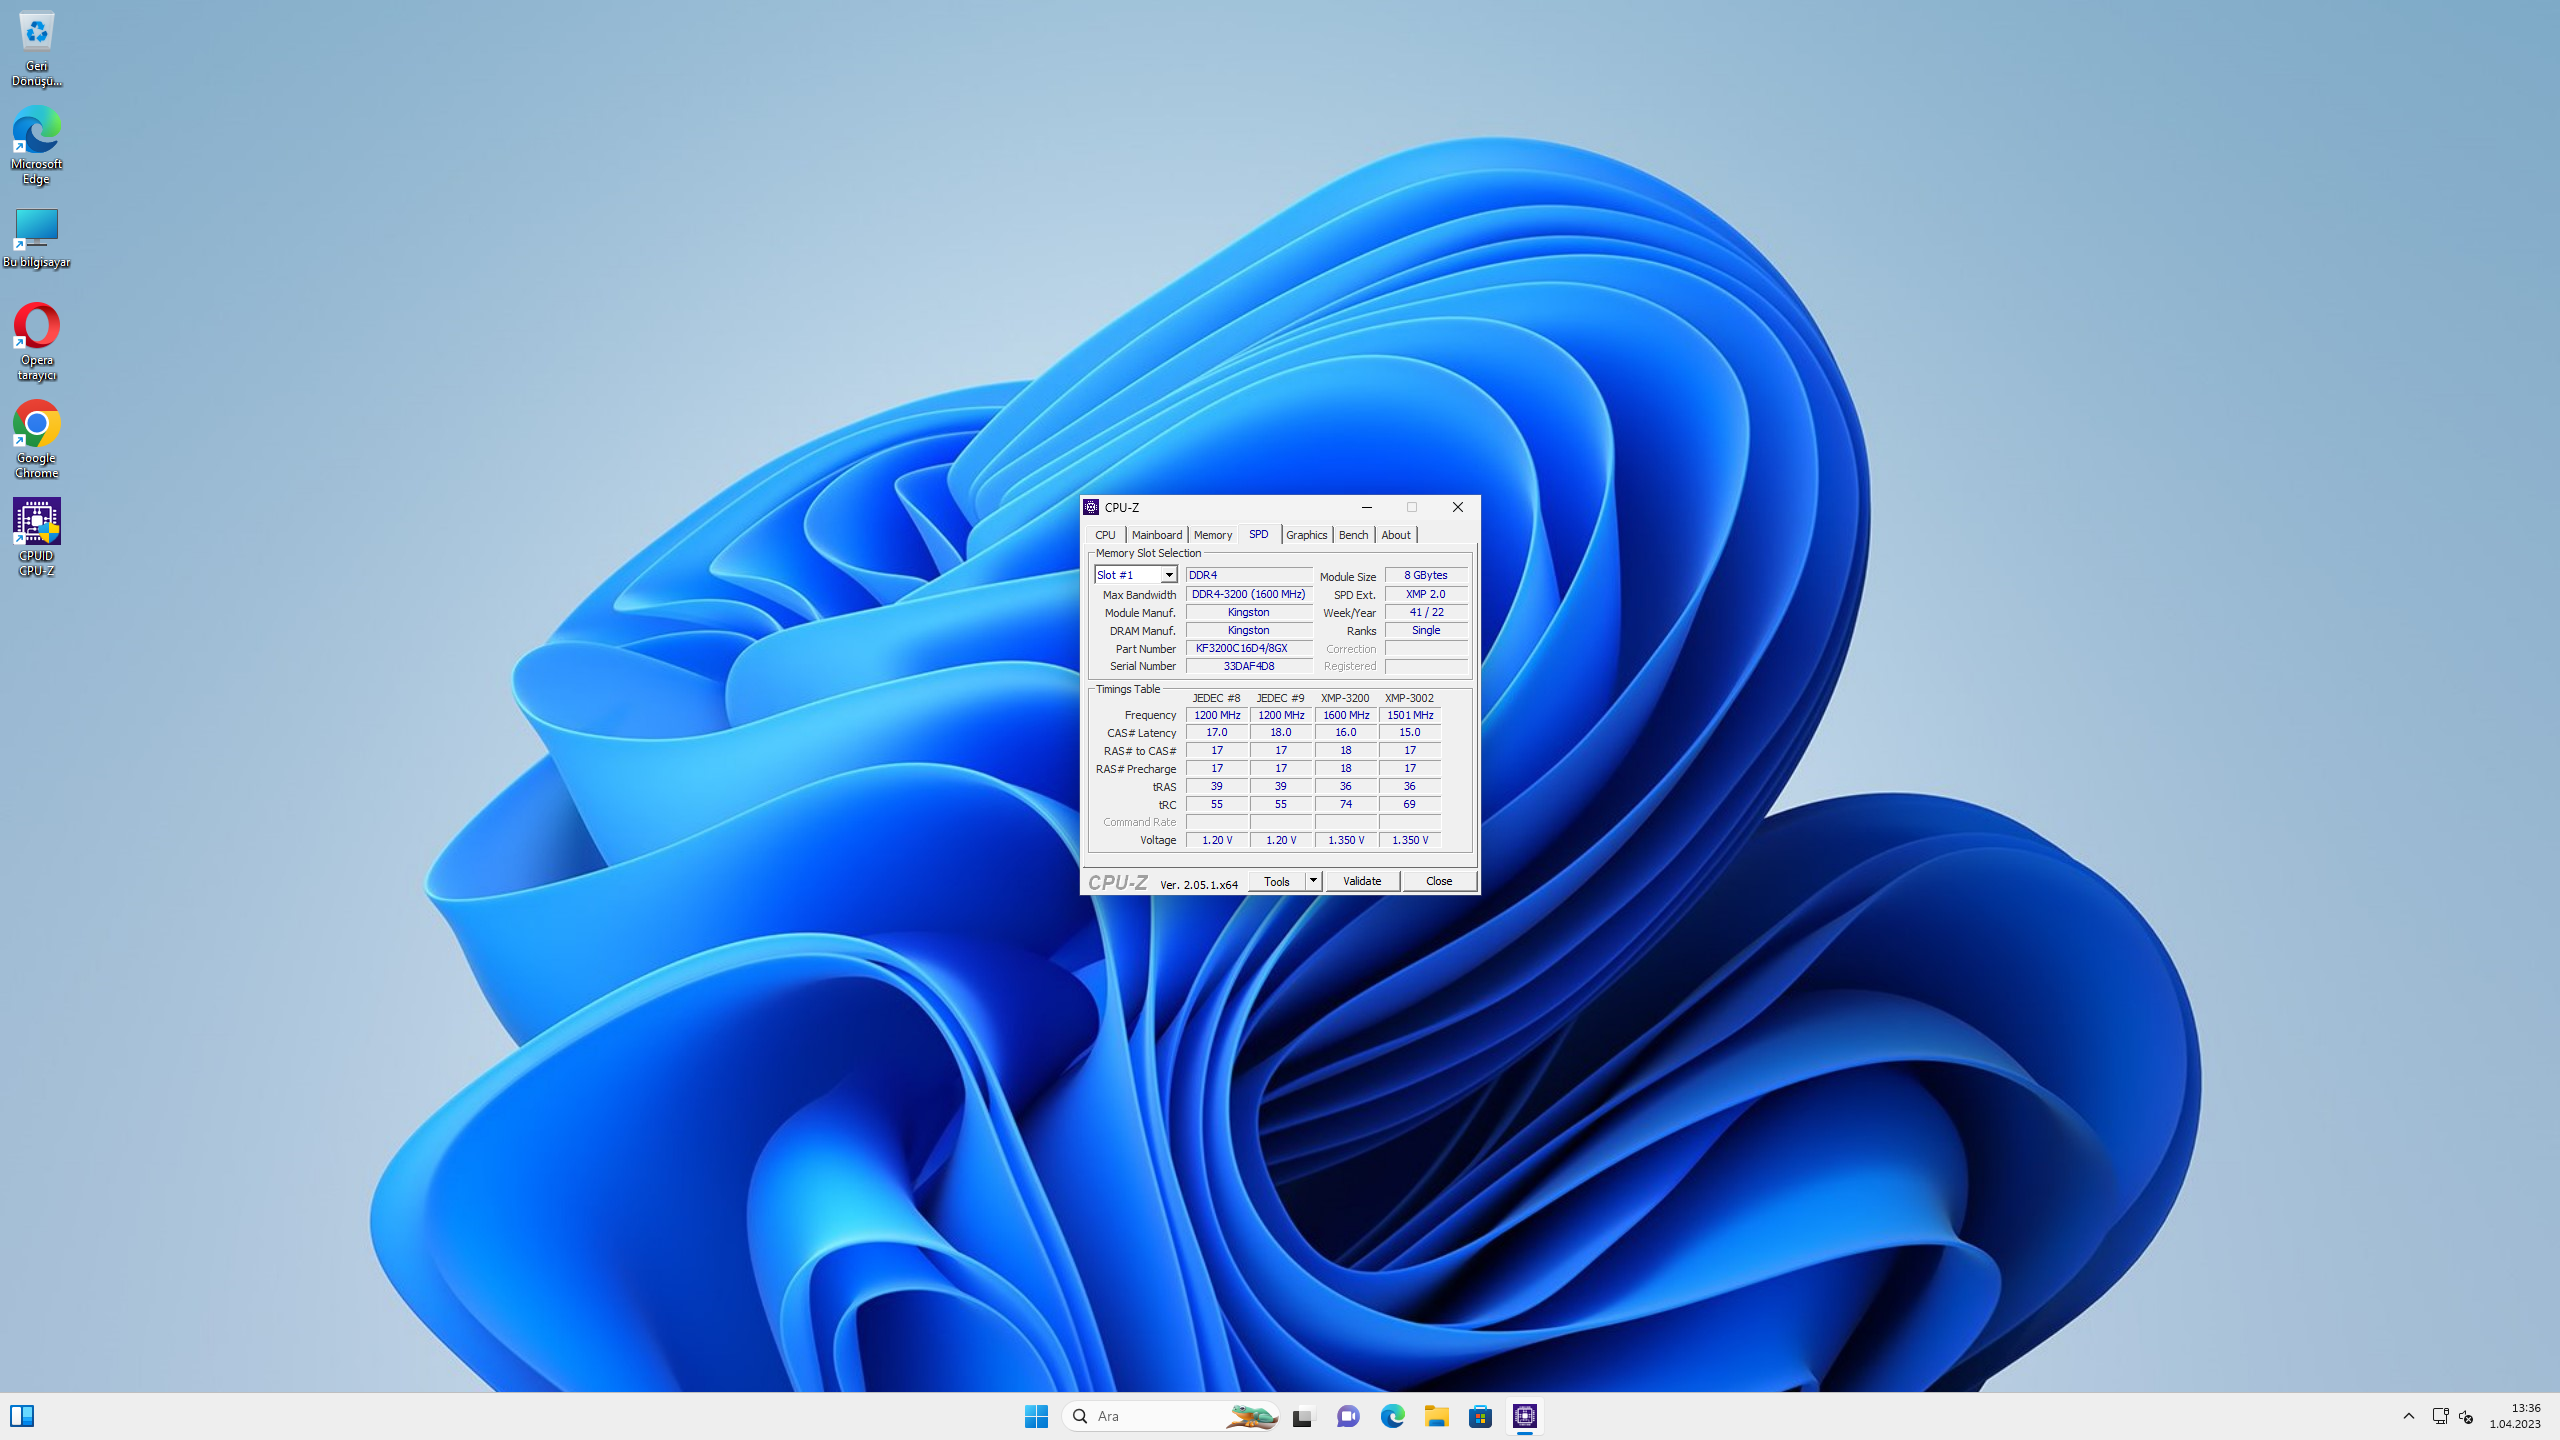The height and width of the screenshot is (1440, 2560).
Task: Click the Tools button
Action: click(1277, 880)
